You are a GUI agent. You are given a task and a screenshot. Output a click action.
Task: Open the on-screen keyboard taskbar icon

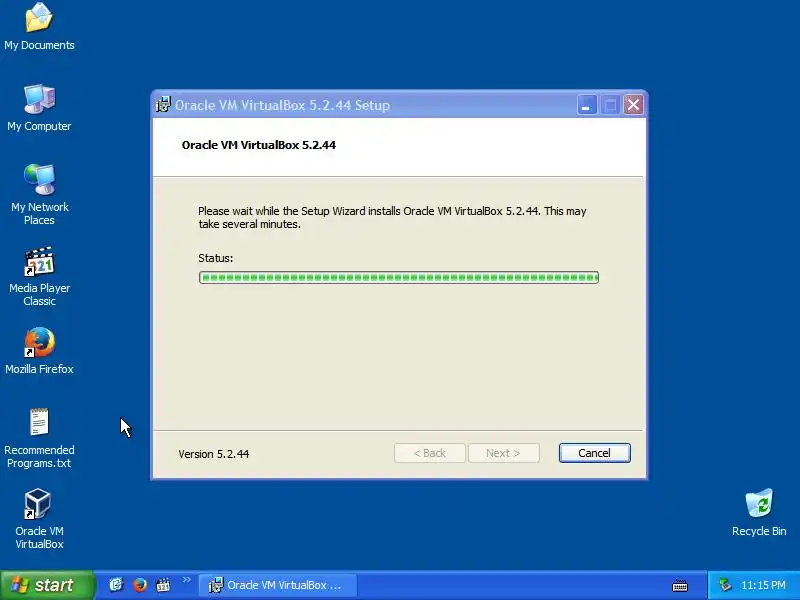click(x=680, y=586)
